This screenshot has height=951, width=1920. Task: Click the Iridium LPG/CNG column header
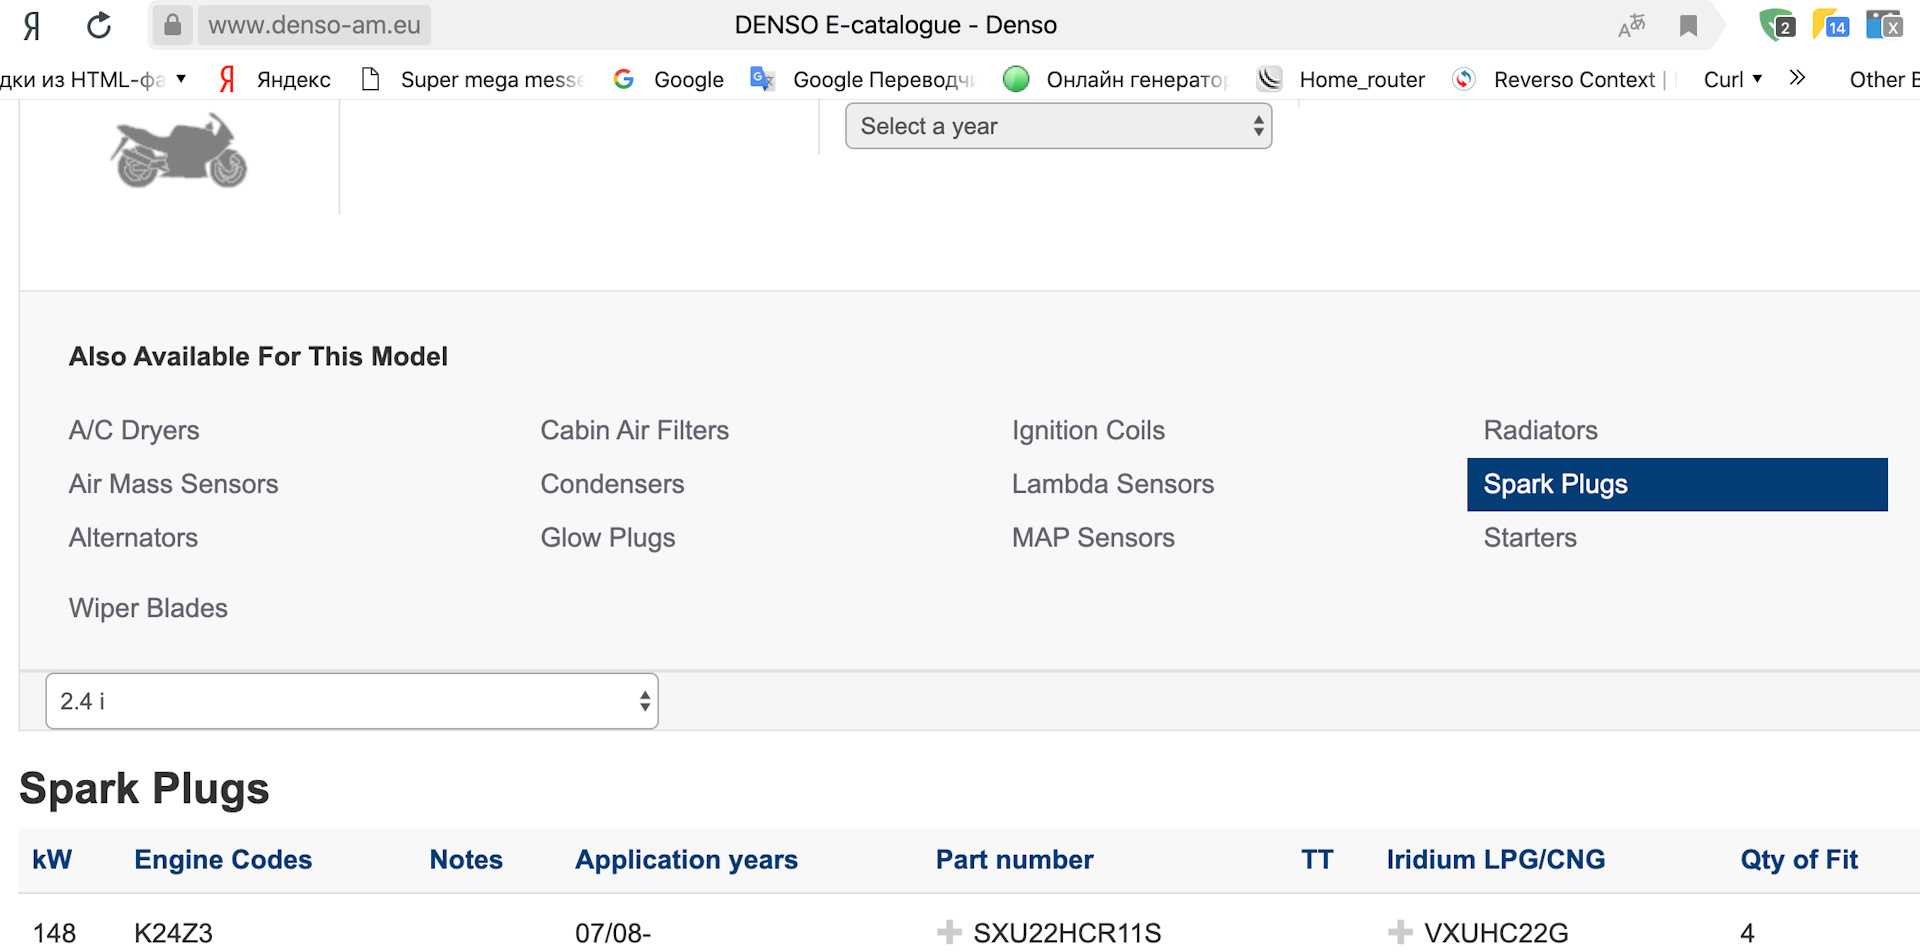pyautogui.click(x=1495, y=860)
